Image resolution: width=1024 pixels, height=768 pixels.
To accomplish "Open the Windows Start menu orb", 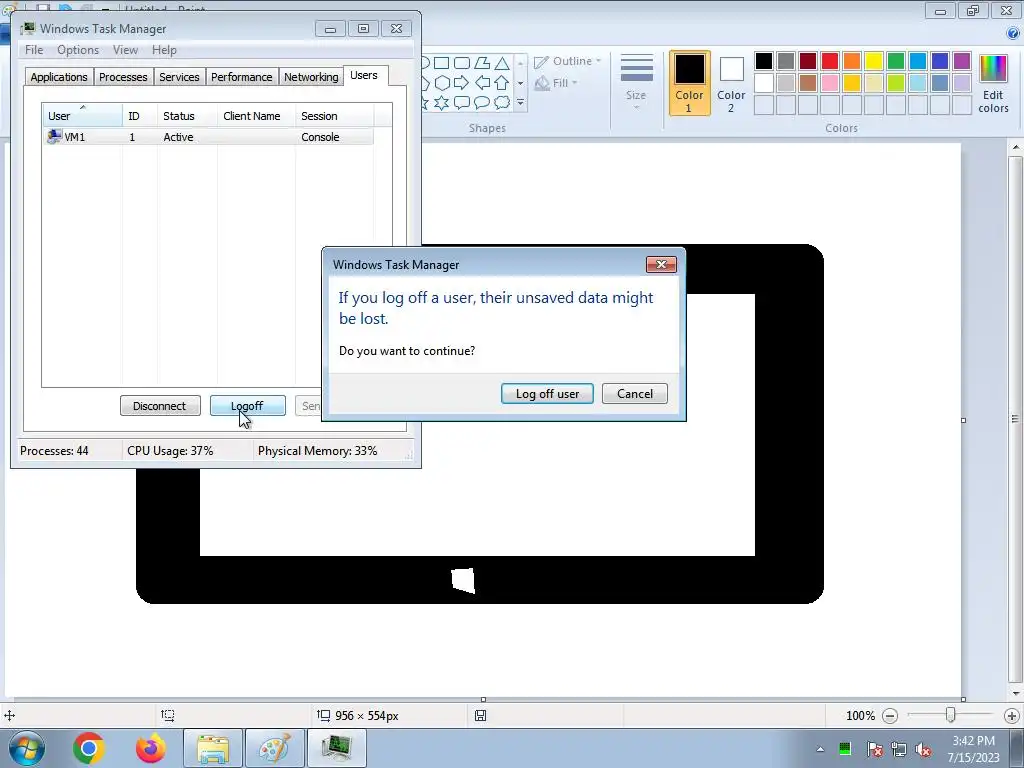I will pos(27,748).
